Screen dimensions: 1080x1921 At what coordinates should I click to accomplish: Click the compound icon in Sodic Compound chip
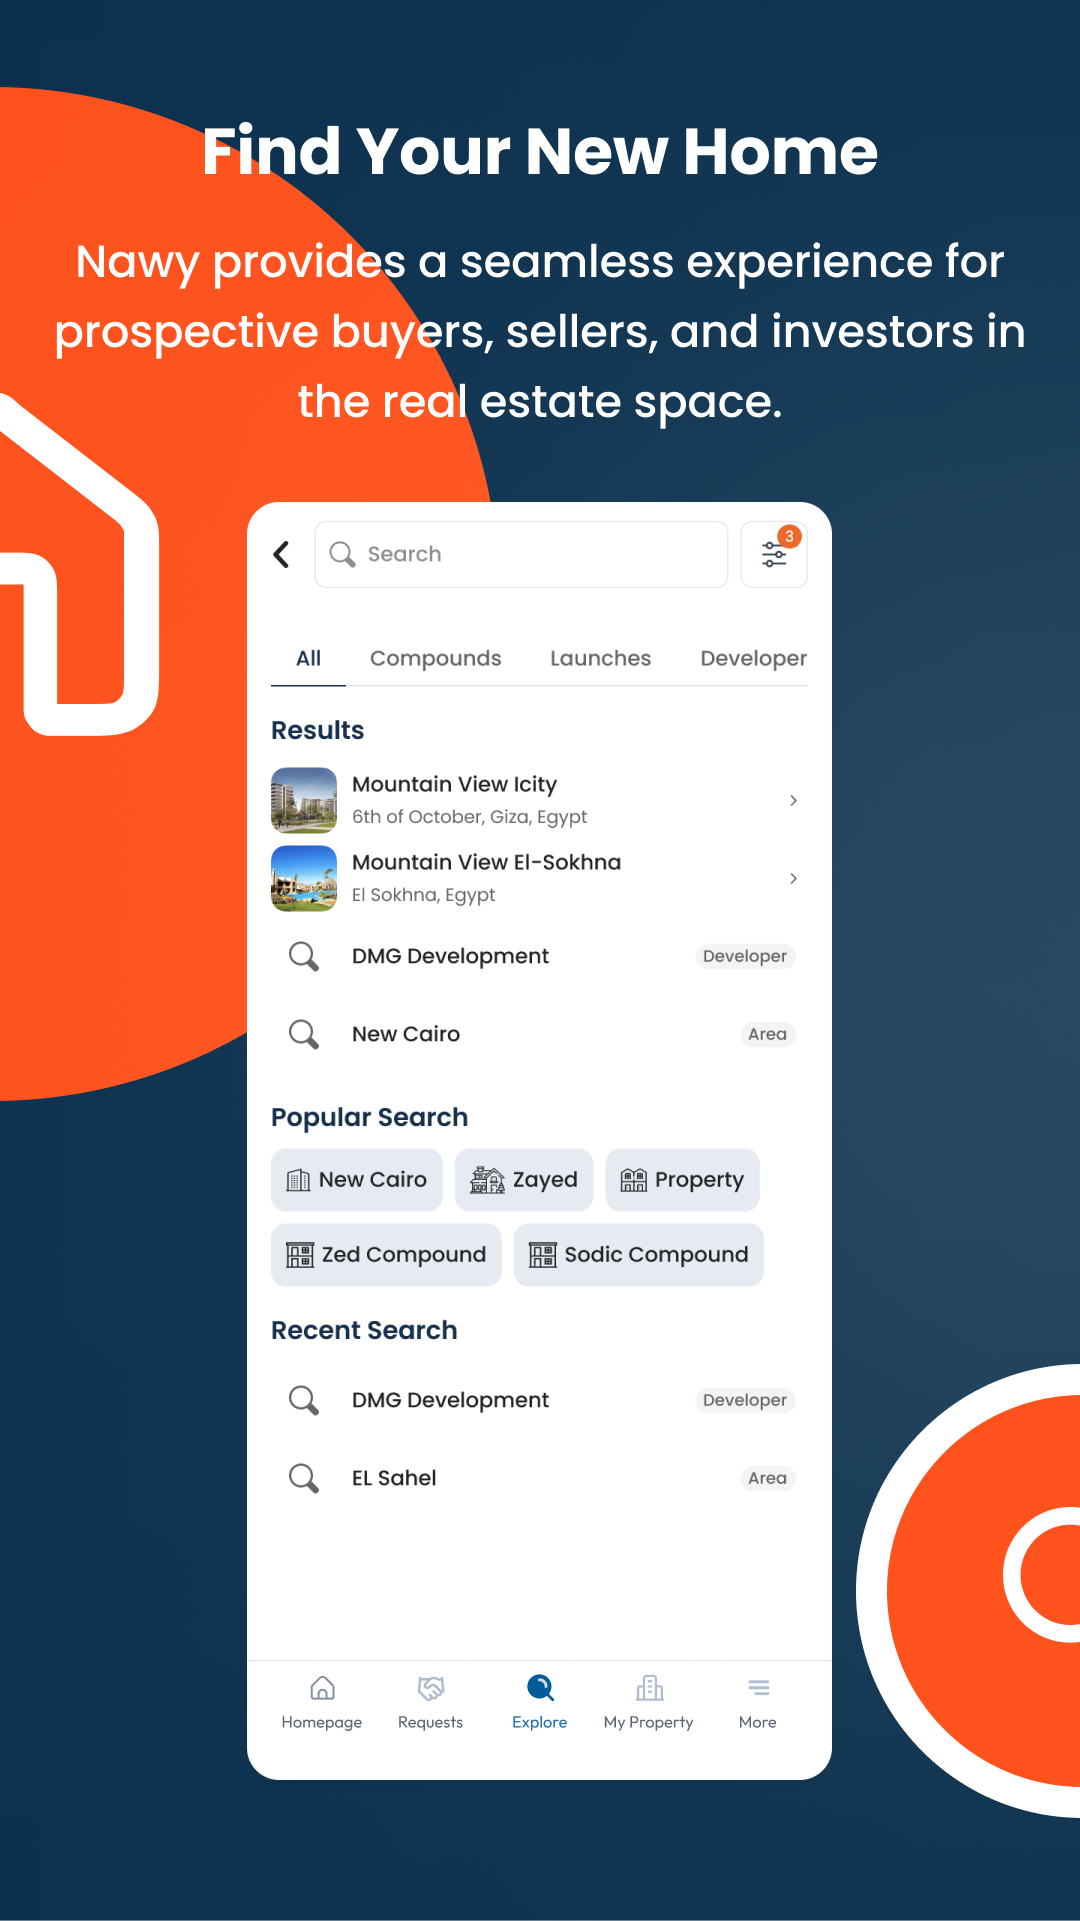[x=543, y=1255]
